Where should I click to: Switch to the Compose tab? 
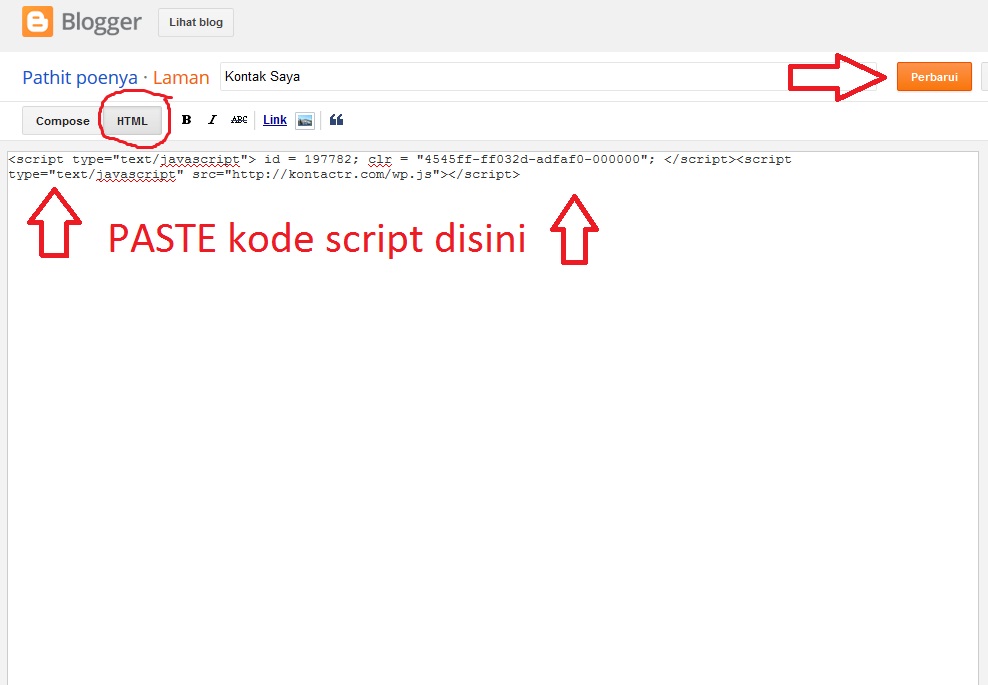tap(61, 120)
